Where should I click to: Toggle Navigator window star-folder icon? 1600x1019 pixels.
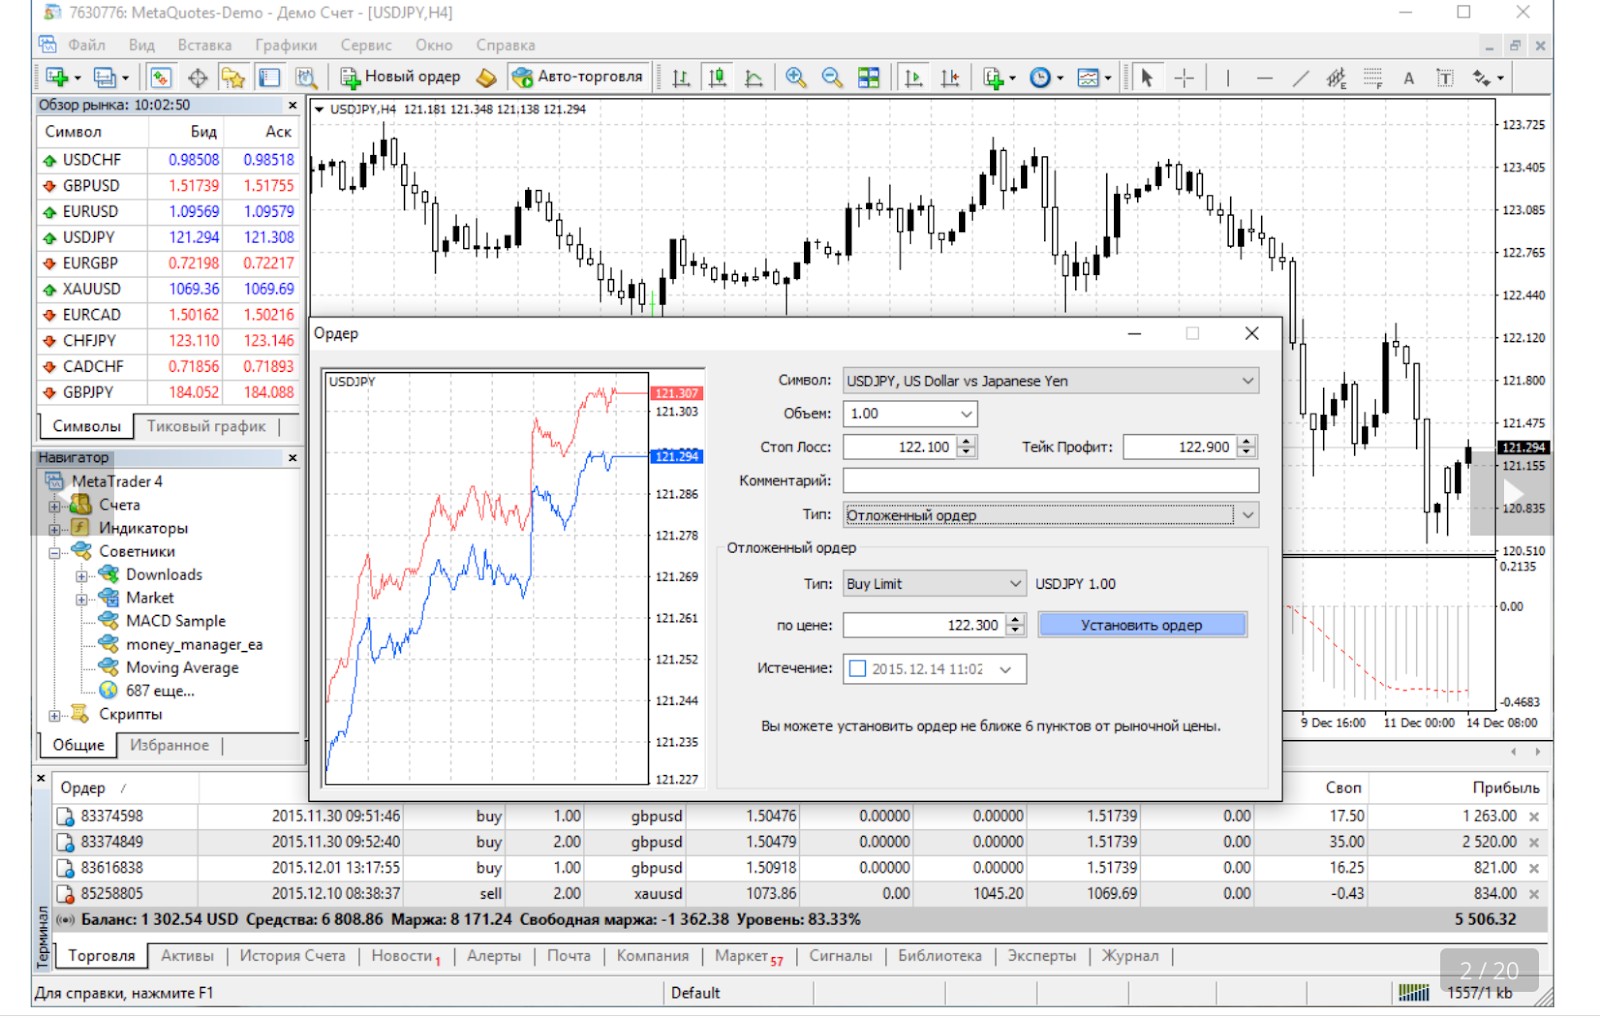pyautogui.click(x=233, y=77)
